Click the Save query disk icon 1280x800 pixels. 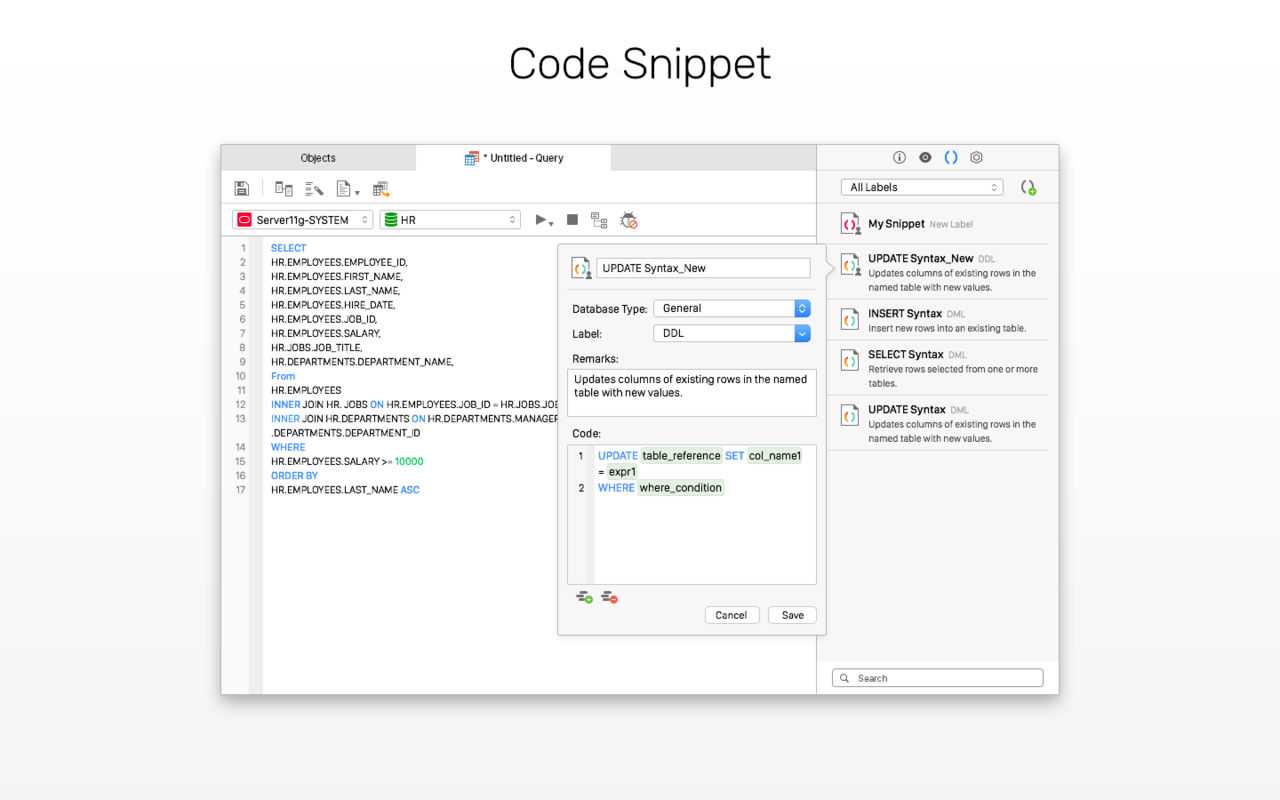tap(241, 188)
